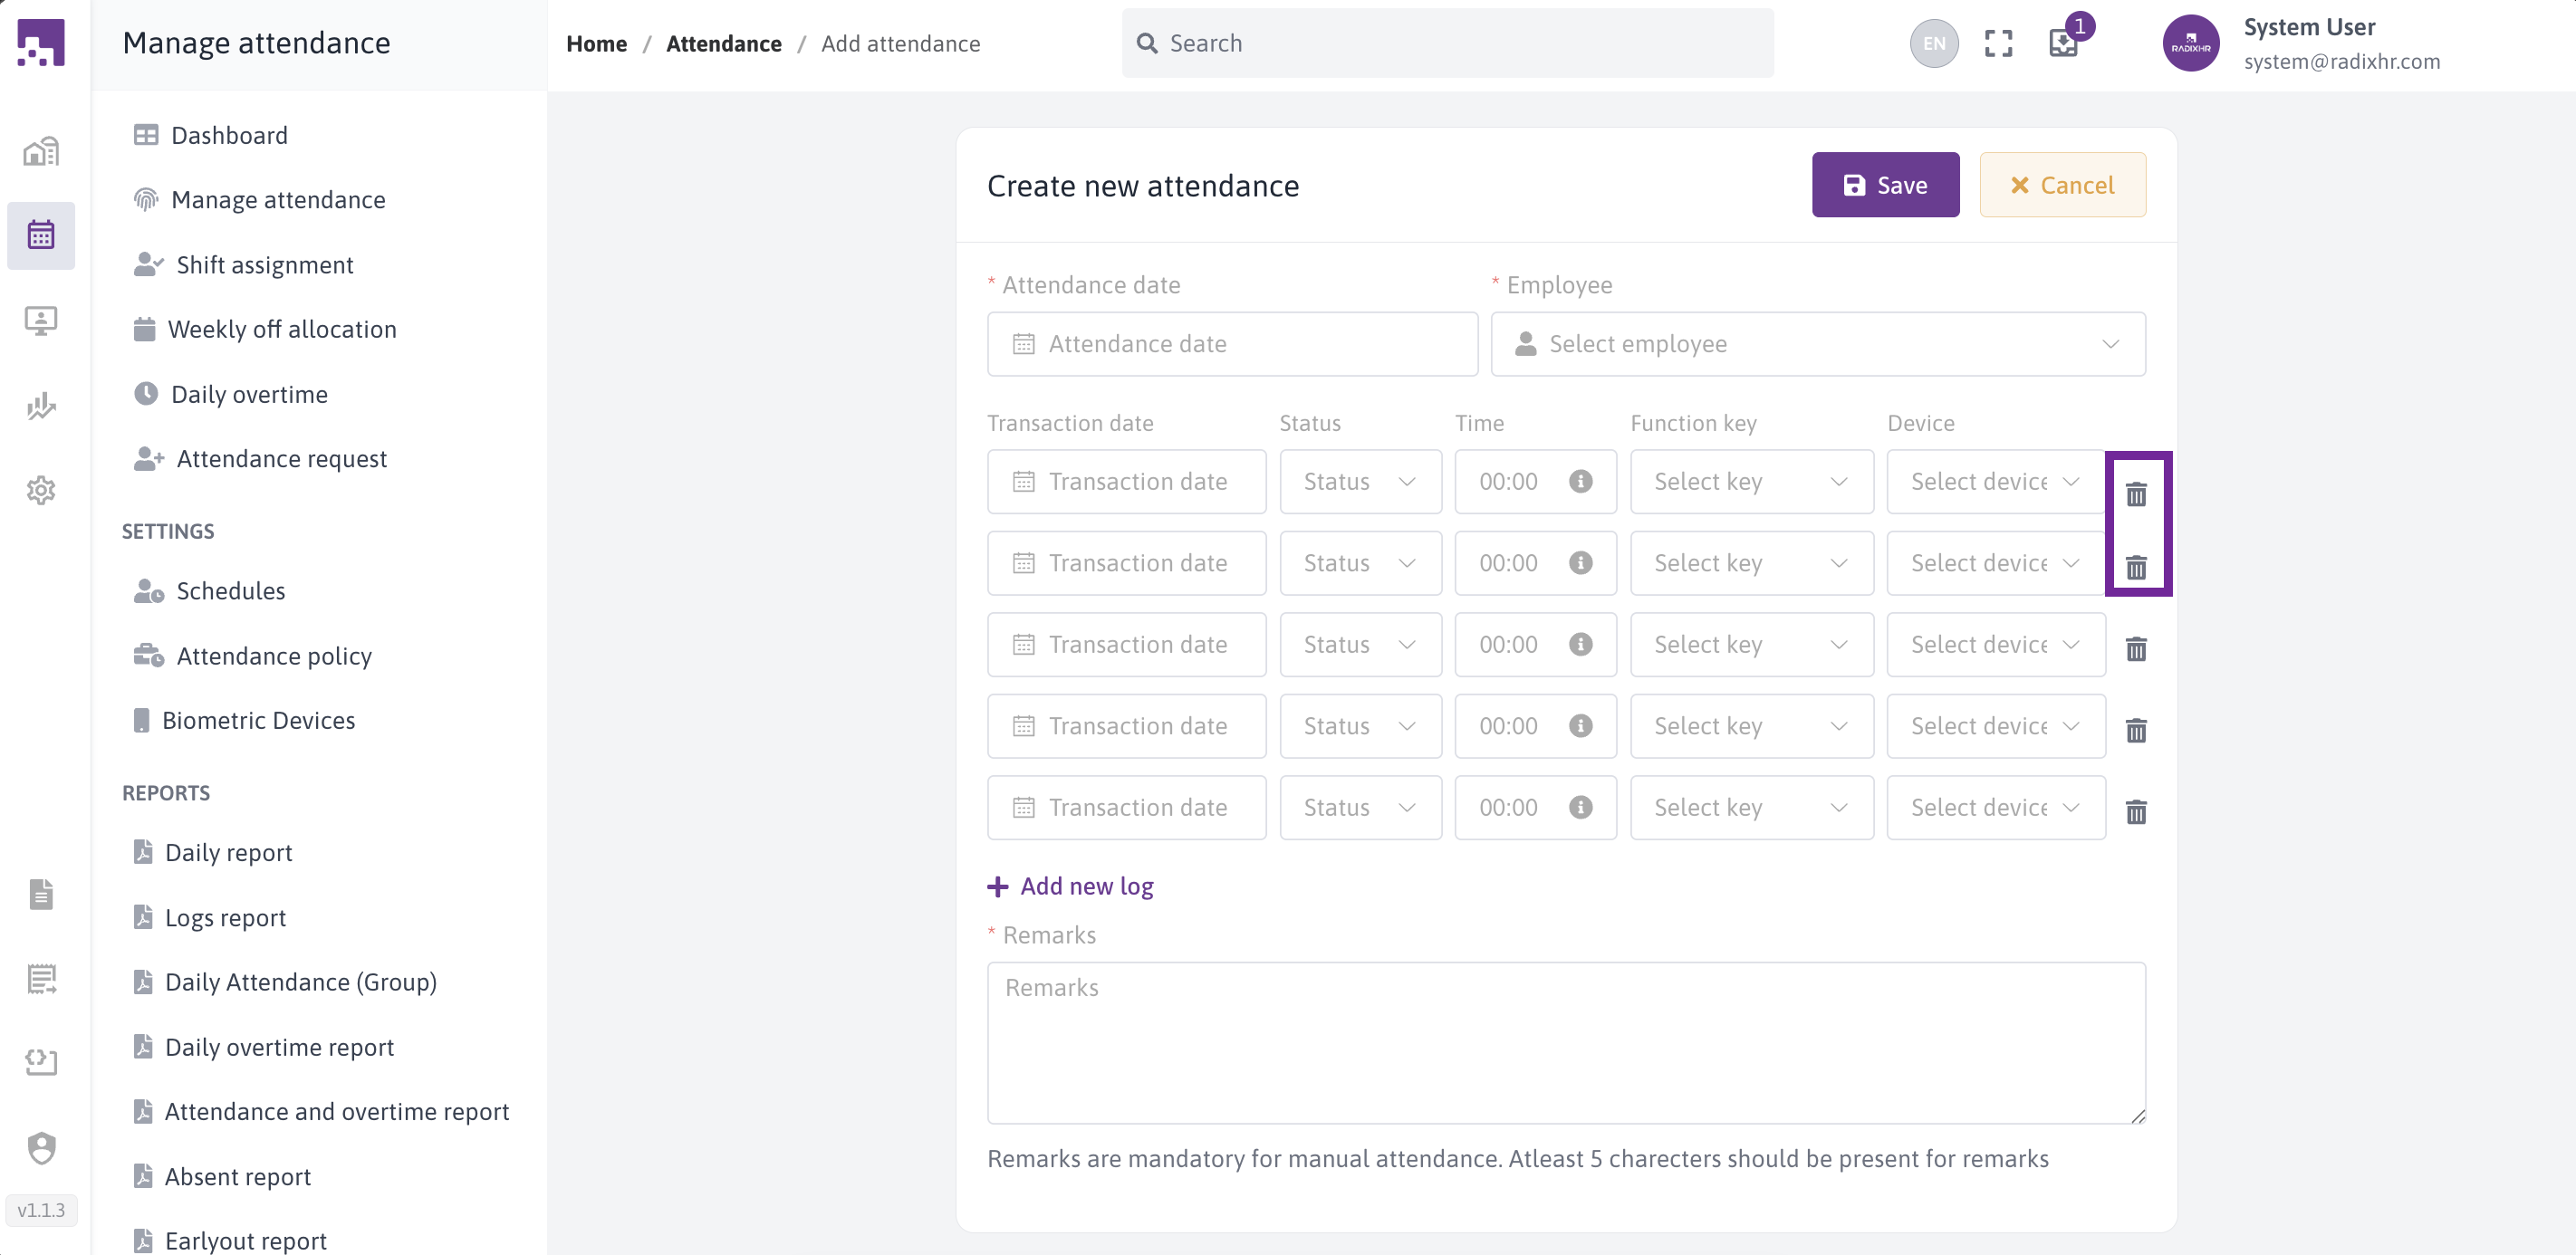Screen dimensions: 2576x1255
Task: Expand the Select employee dropdown
Action: point(1817,344)
